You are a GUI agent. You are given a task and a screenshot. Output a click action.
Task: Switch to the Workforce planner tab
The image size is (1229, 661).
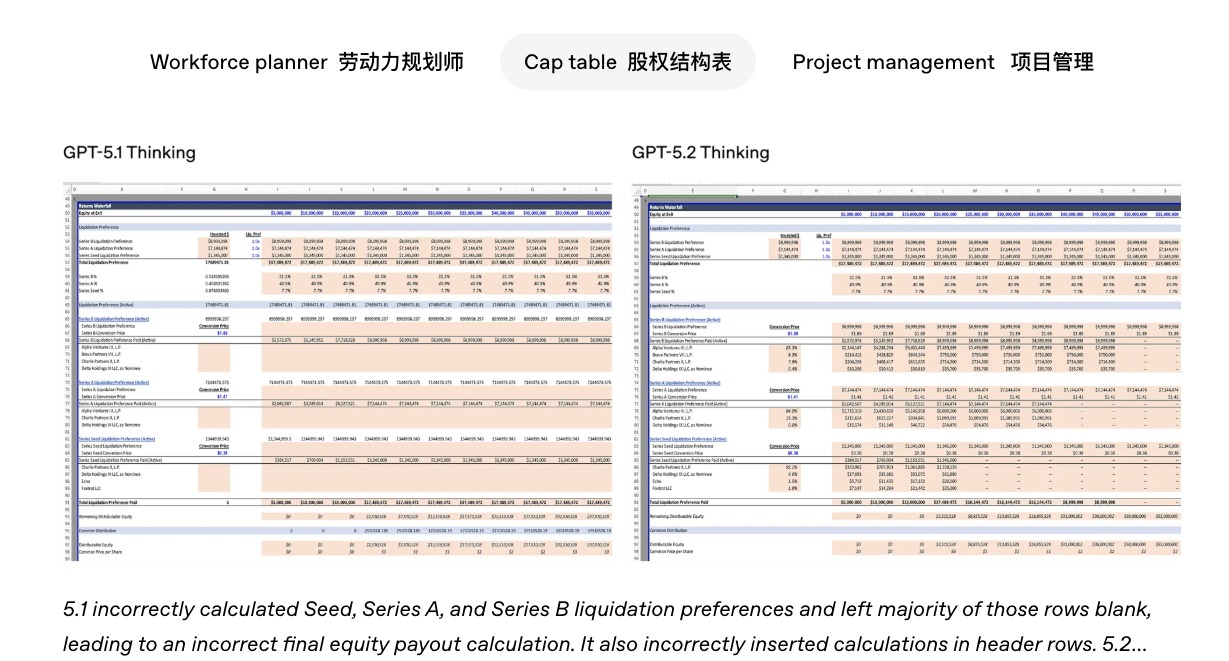coord(306,62)
